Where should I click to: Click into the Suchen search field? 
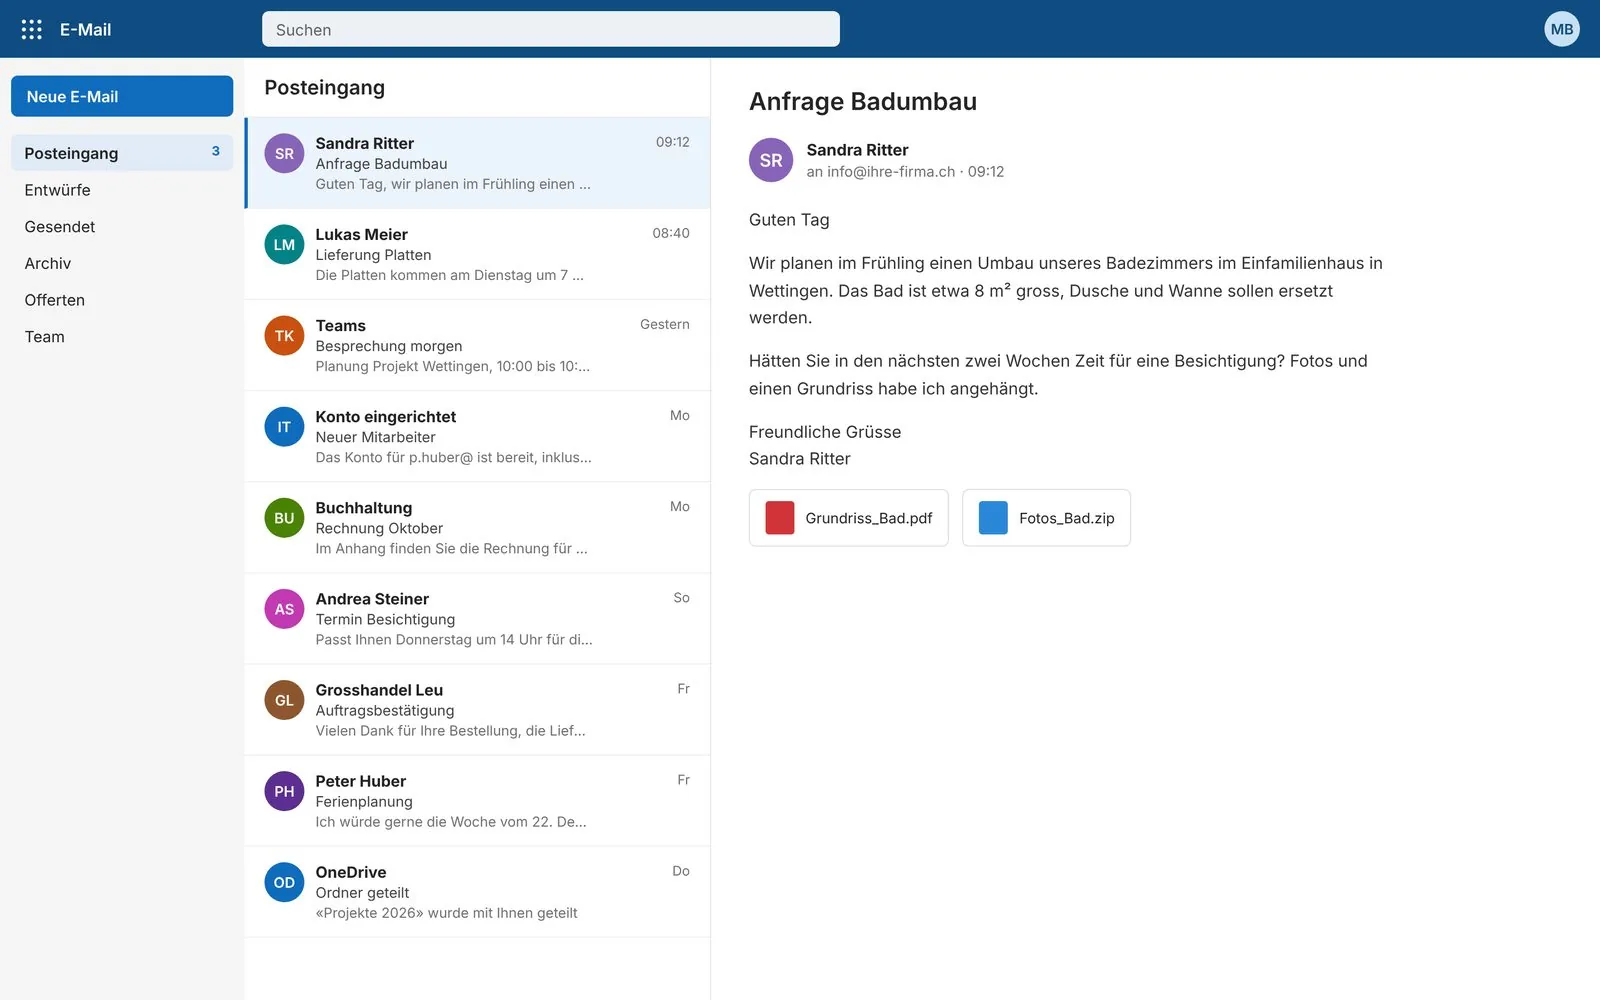551,29
